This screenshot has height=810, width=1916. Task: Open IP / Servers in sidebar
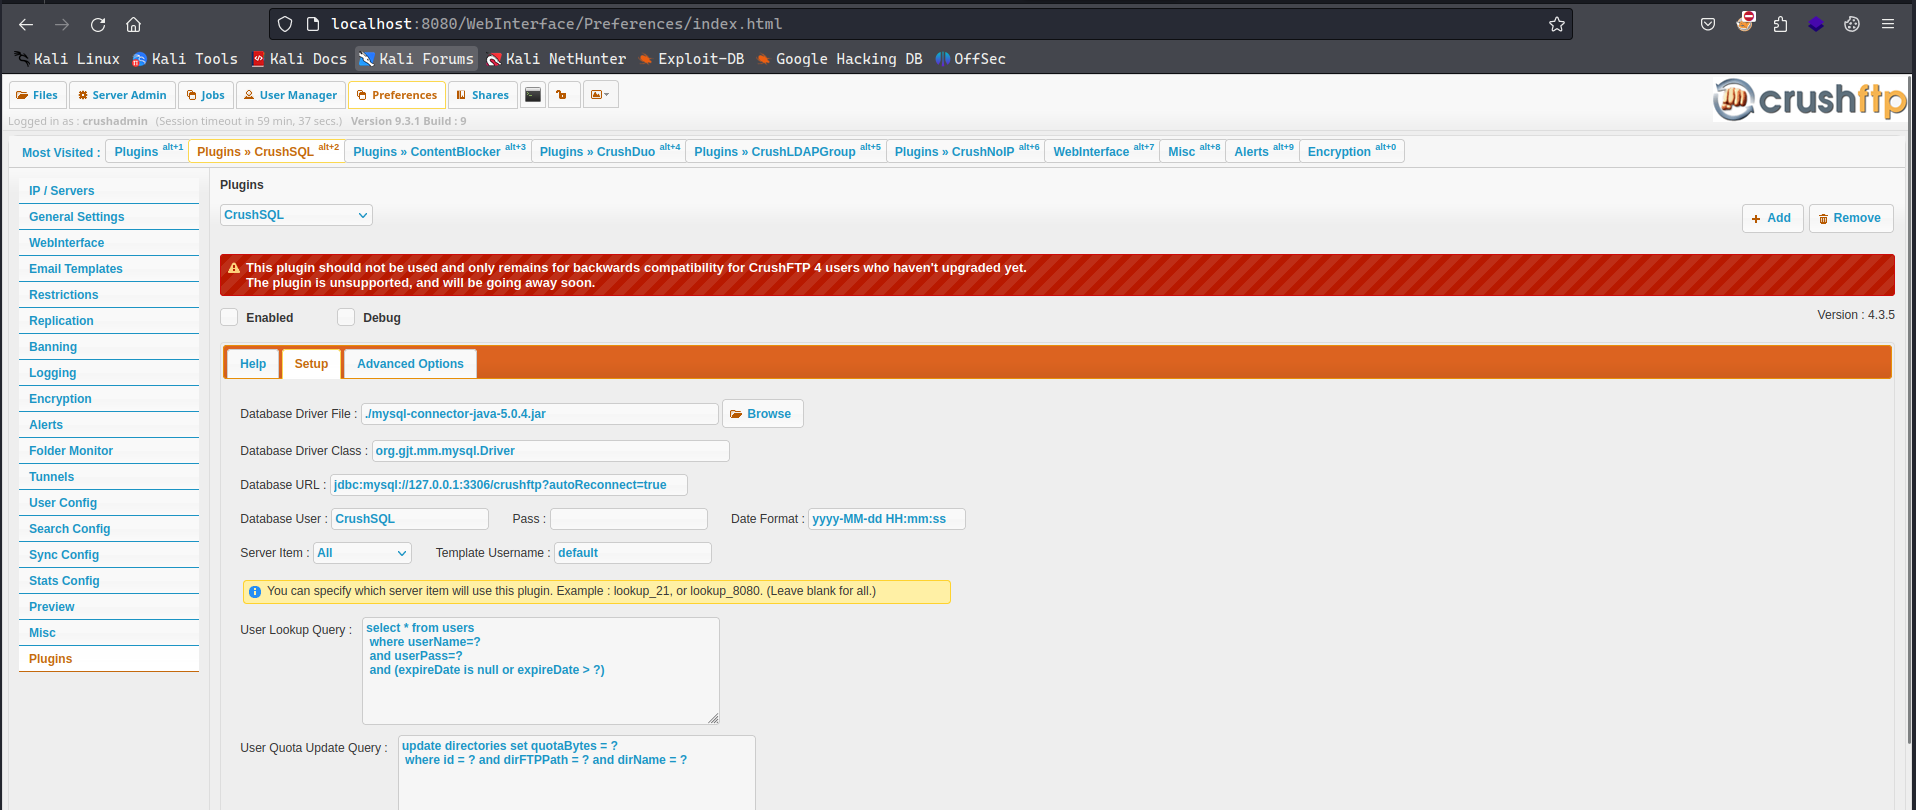click(109, 191)
